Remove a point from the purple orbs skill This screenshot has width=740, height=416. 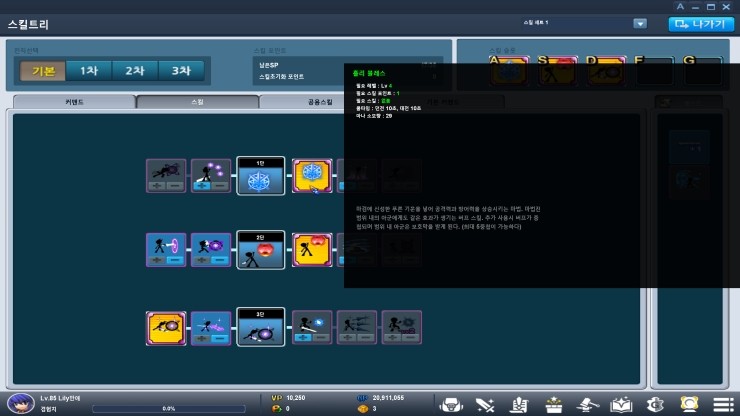pyautogui.click(x=220, y=186)
